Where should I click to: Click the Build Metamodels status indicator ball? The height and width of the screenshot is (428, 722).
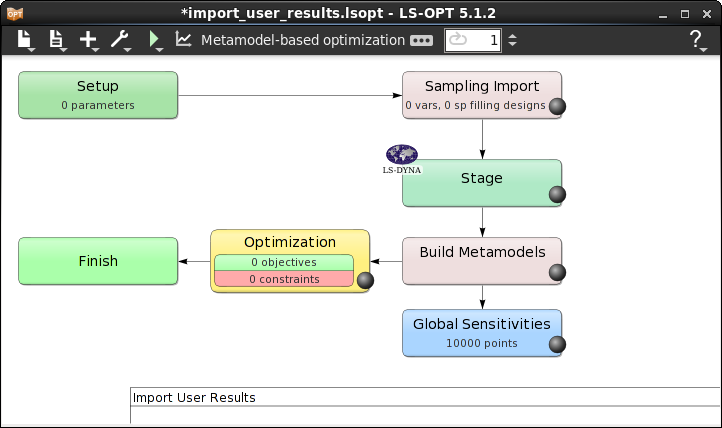[557, 272]
